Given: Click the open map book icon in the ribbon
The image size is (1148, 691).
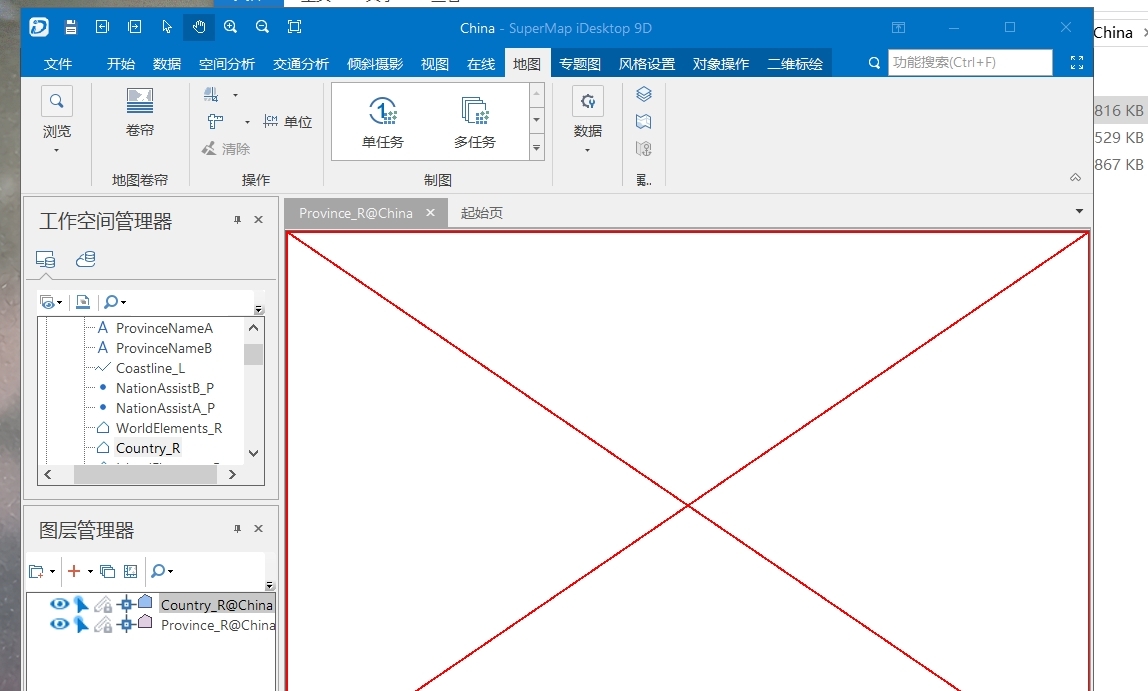Looking at the screenshot, I should 644,122.
